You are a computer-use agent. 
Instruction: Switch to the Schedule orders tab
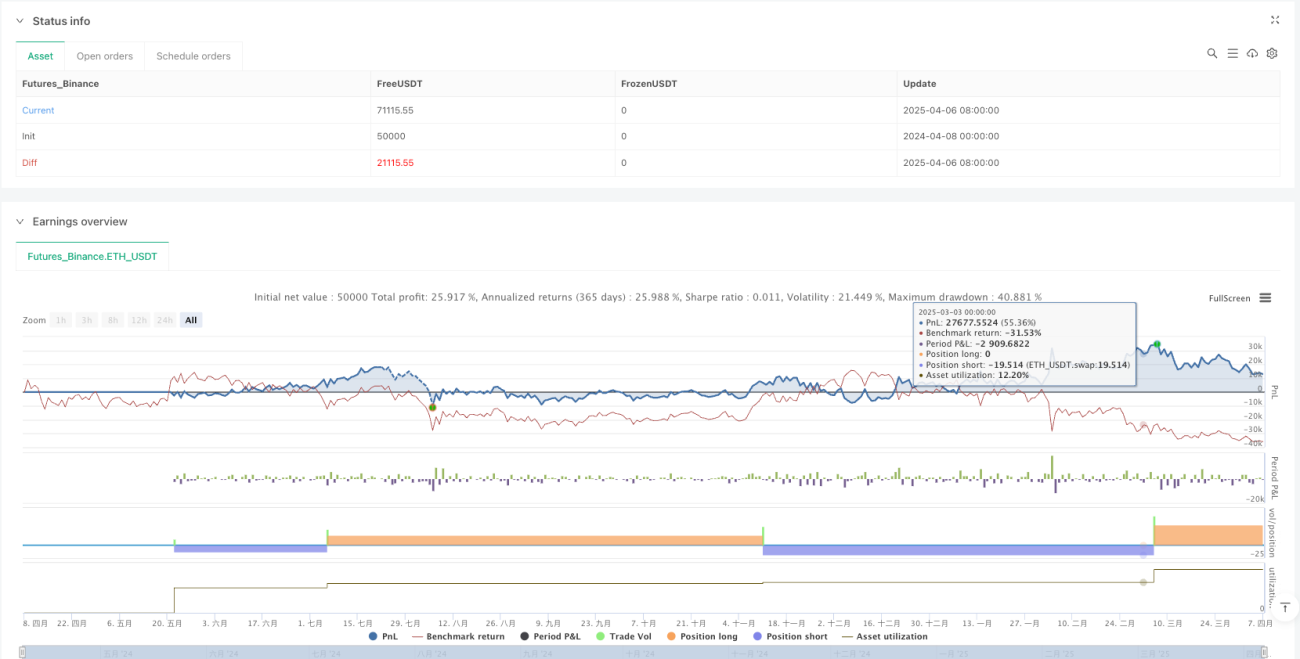tap(194, 56)
